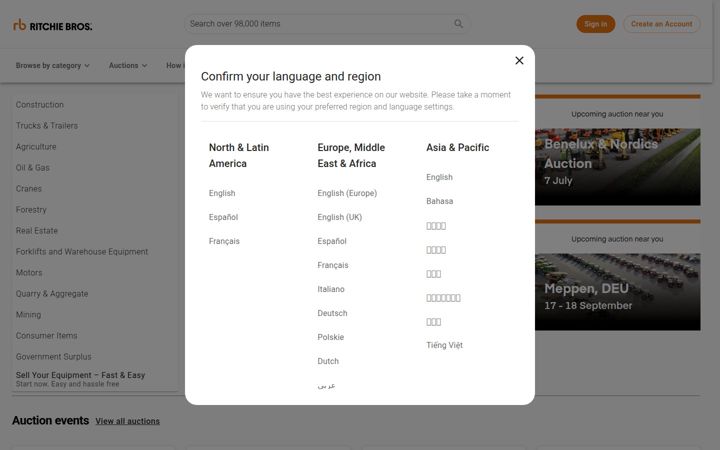
Task: Open the Auctions dropdown menu
Action: [128, 66]
